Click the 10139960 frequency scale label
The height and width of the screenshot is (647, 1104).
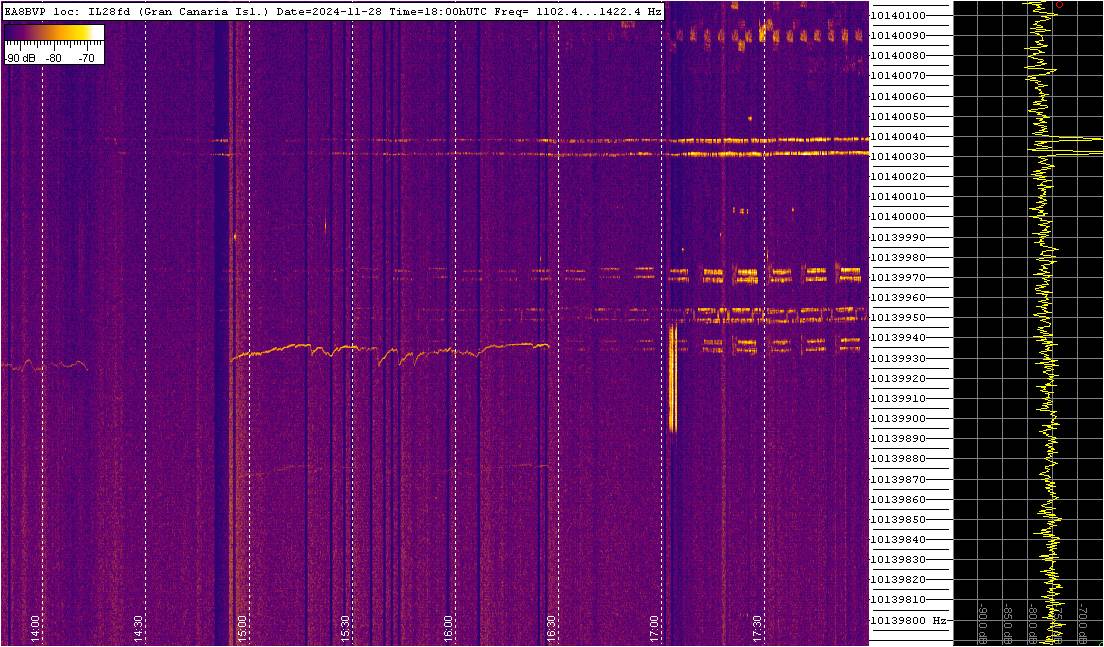(898, 298)
